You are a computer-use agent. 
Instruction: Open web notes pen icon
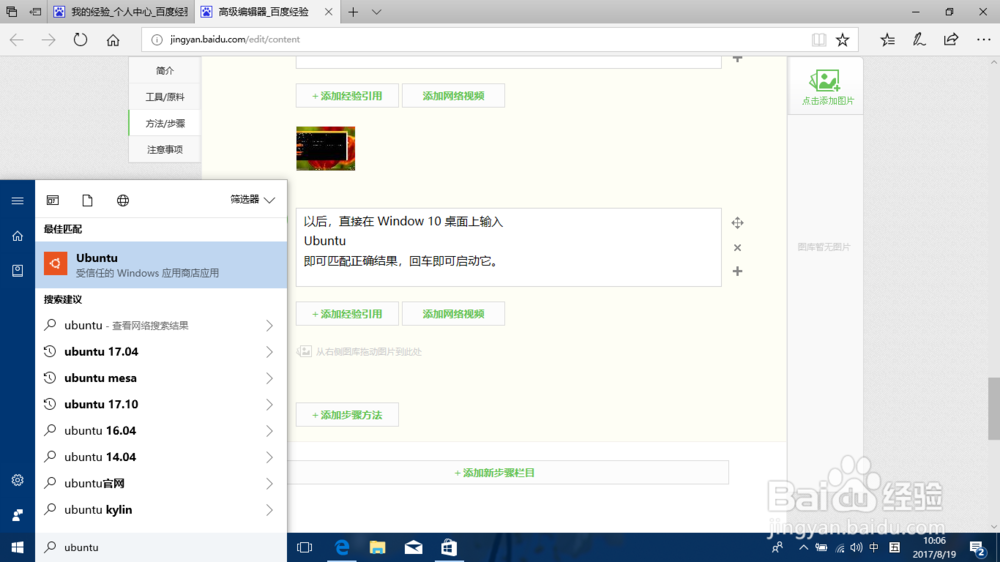tap(918, 40)
